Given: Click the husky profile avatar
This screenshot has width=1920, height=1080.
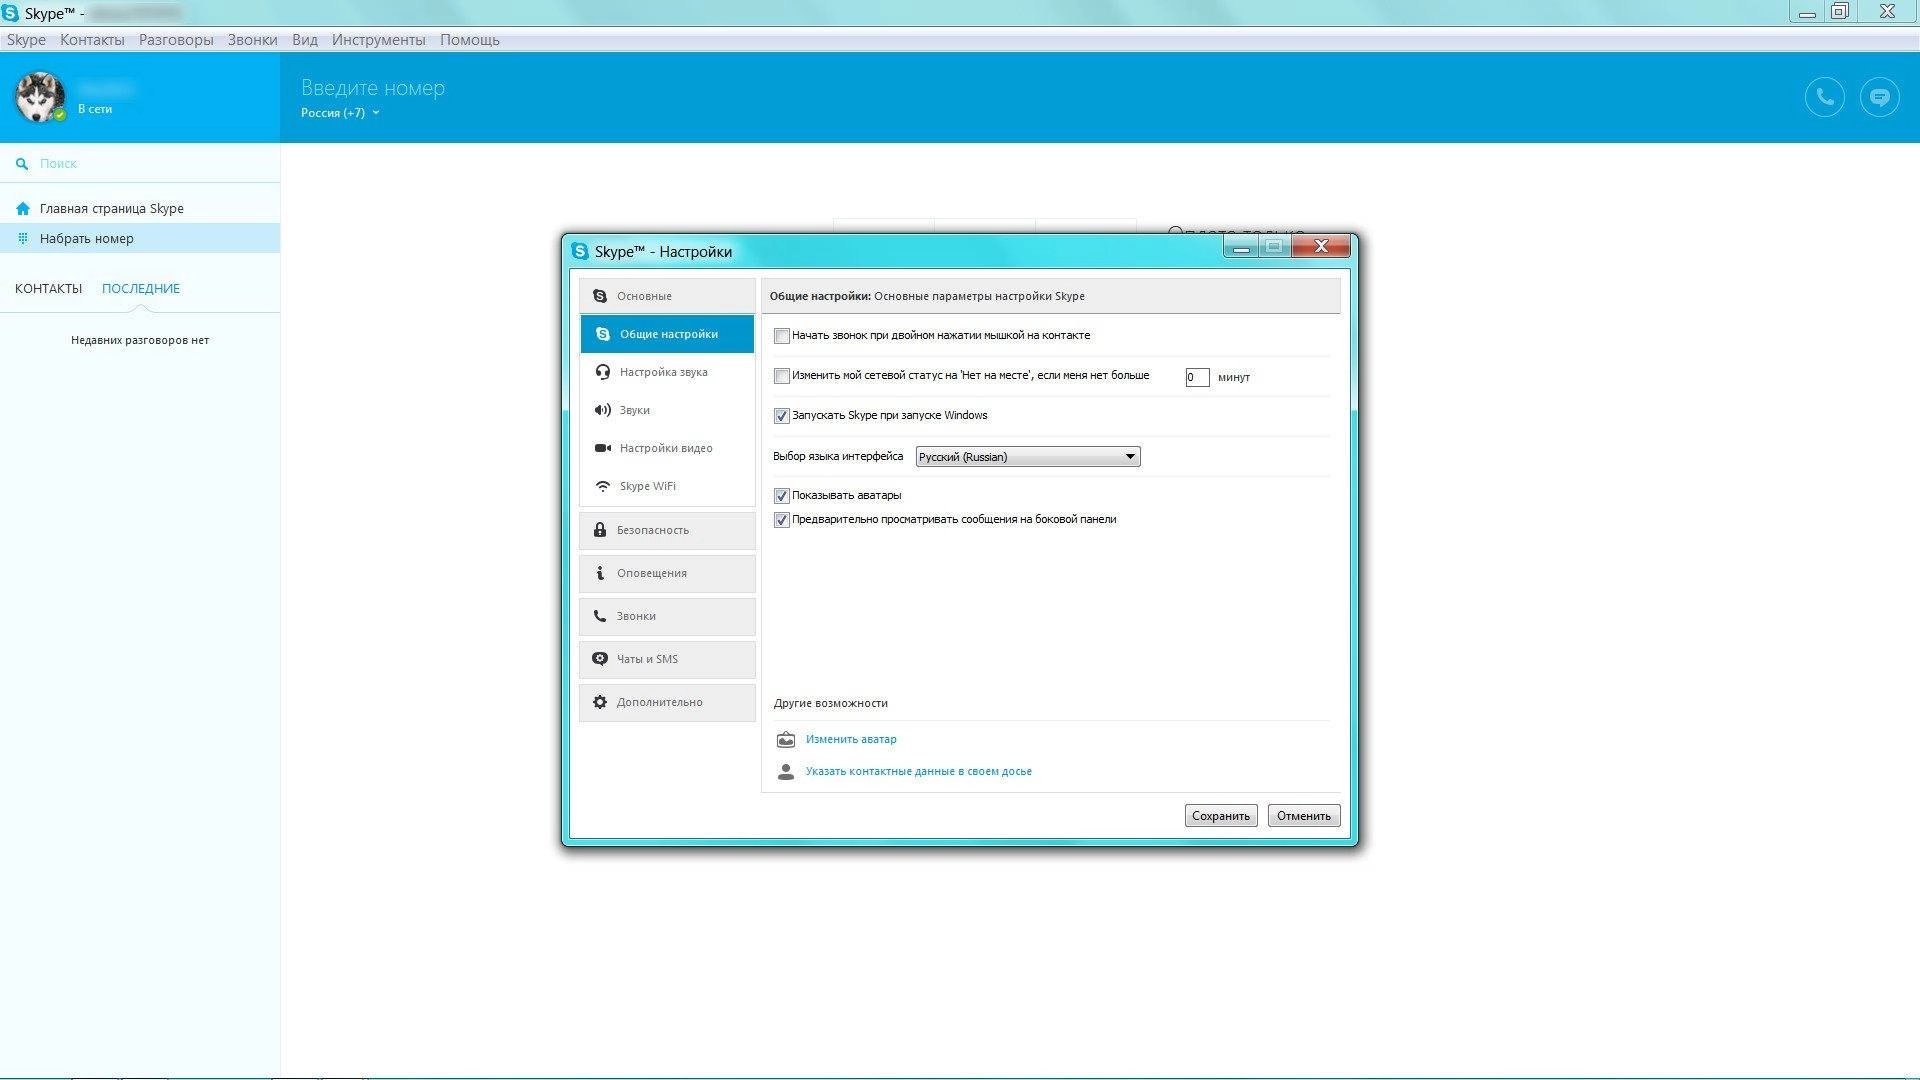Looking at the screenshot, I should click(x=39, y=97).
